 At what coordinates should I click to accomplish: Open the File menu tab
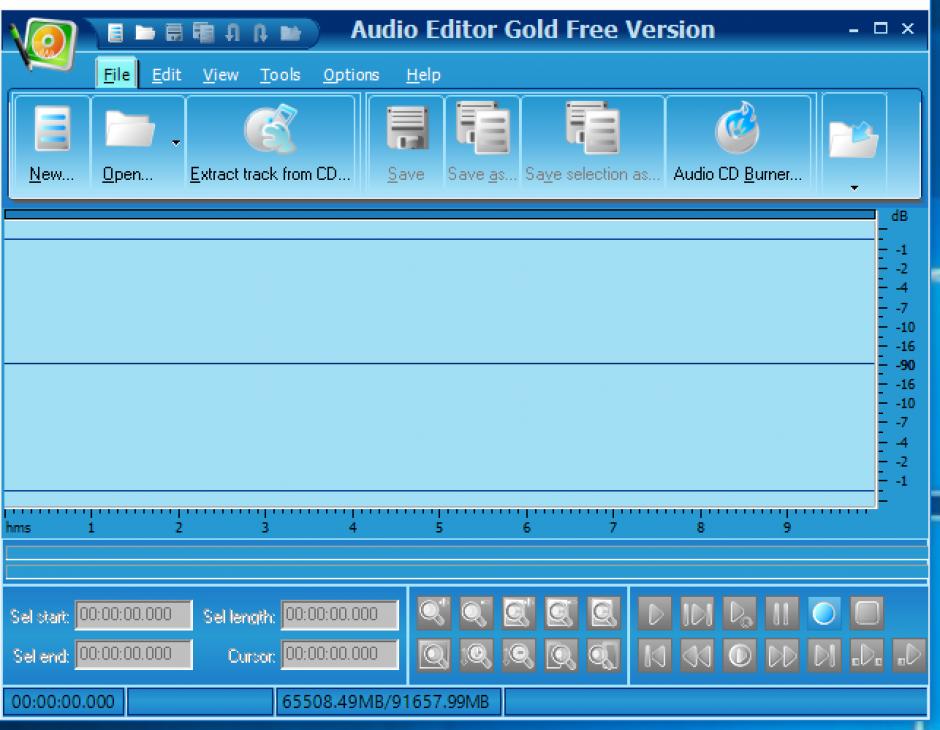coord(117,75)
